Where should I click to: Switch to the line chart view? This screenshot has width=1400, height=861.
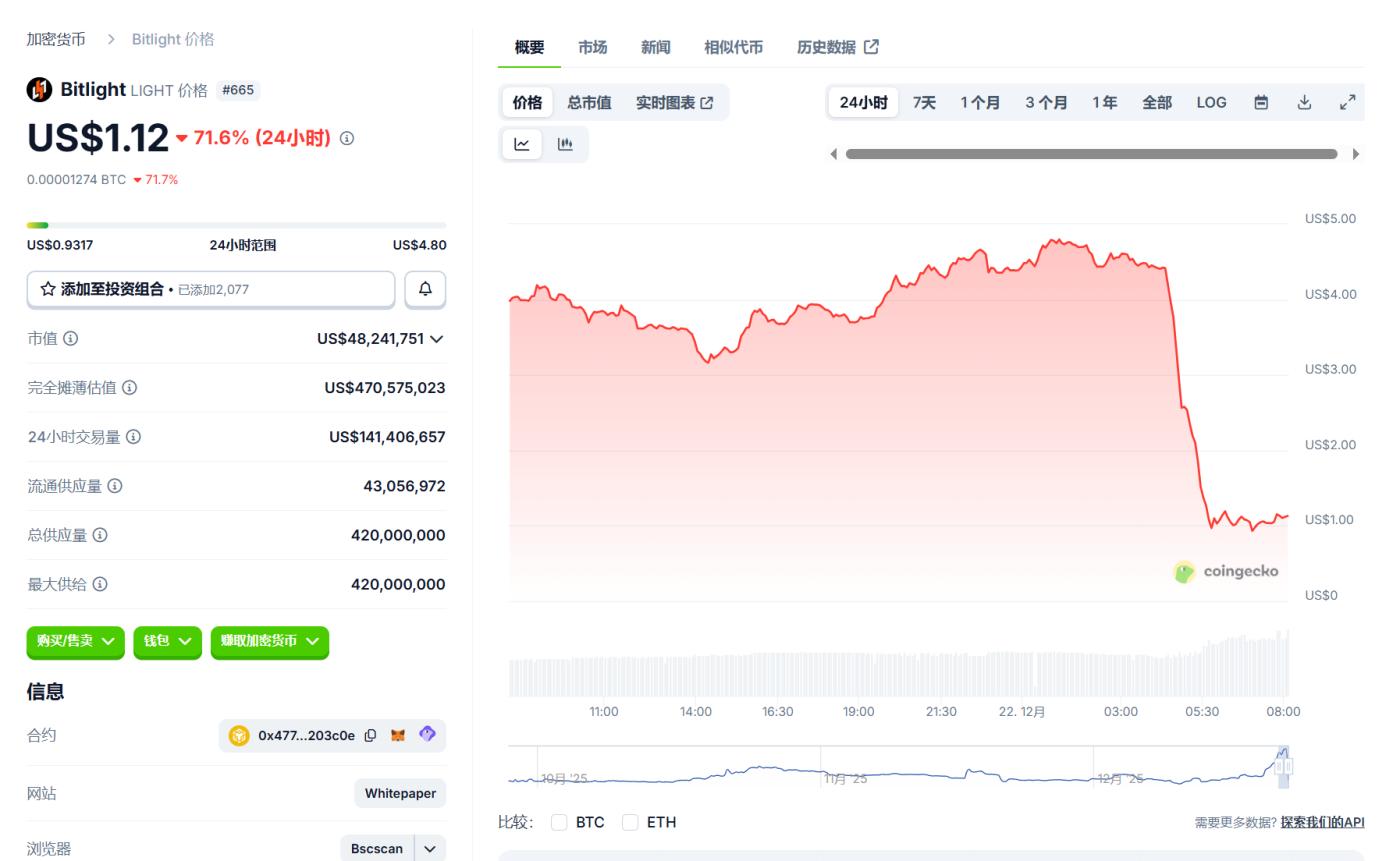tap(522, 145)
